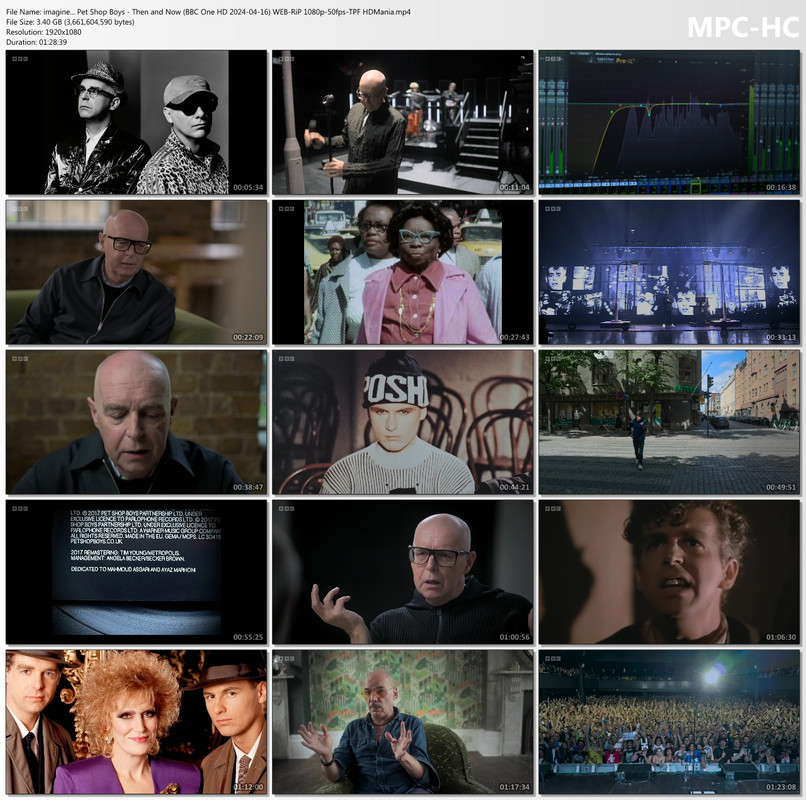Click the 00:44:21 timestamp label

pos(514,487)
